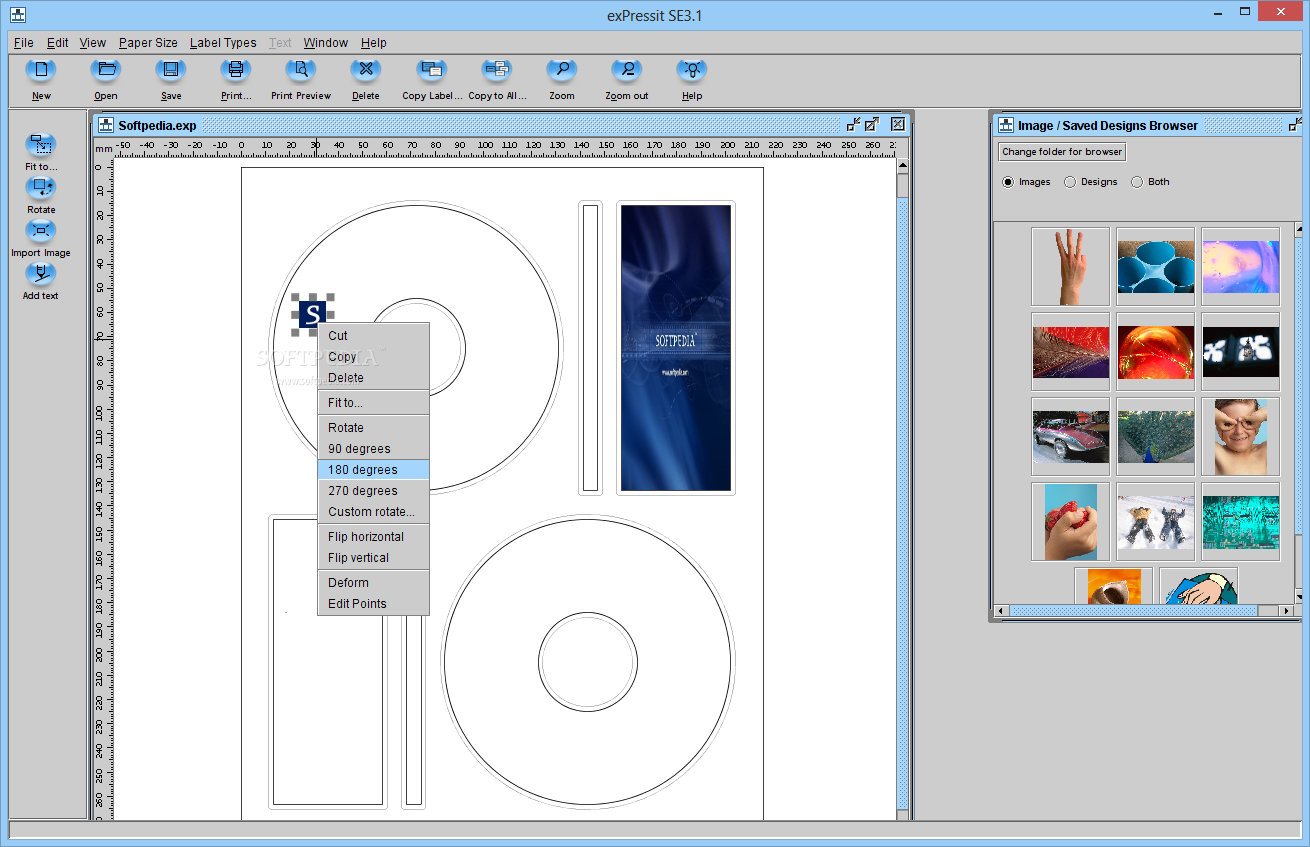
Task: Open the Label Types menu
Action: [223, 43]
